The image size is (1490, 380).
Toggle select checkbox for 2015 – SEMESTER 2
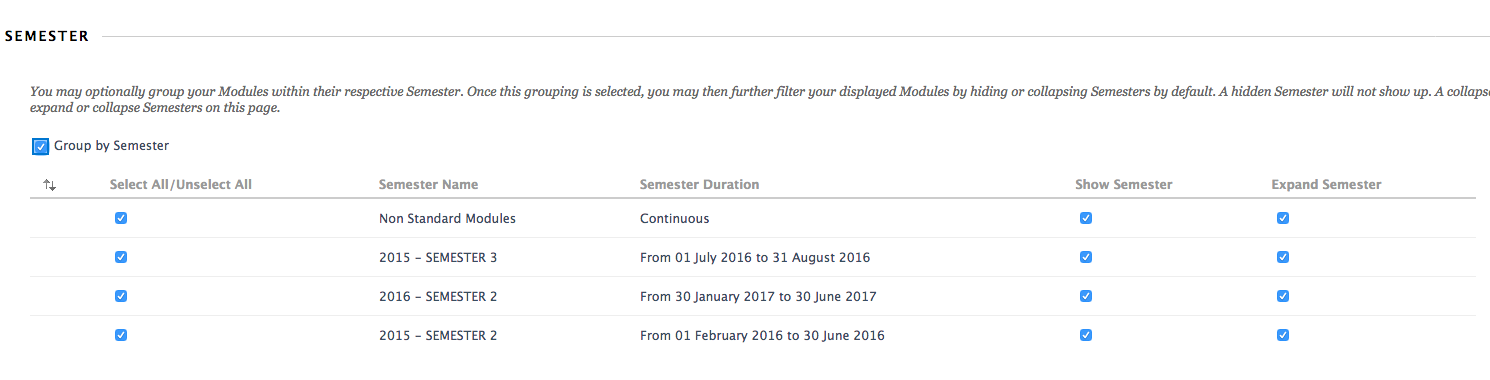[x=121, y=335]
